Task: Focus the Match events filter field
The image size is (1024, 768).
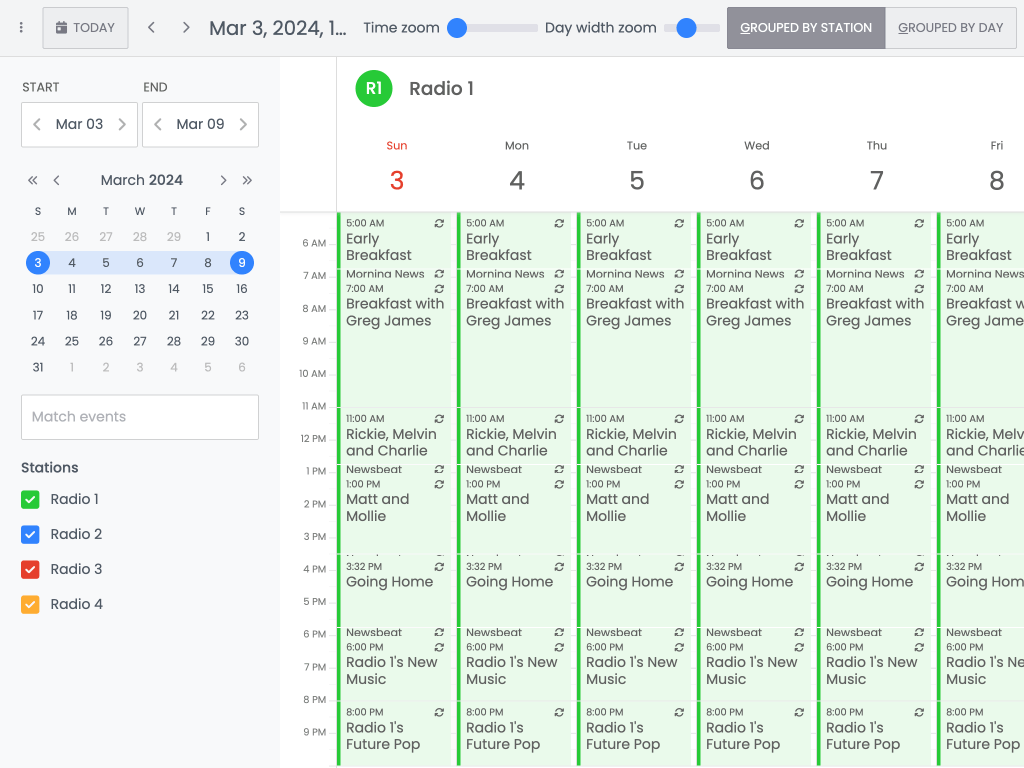Action: pos(140,417)
